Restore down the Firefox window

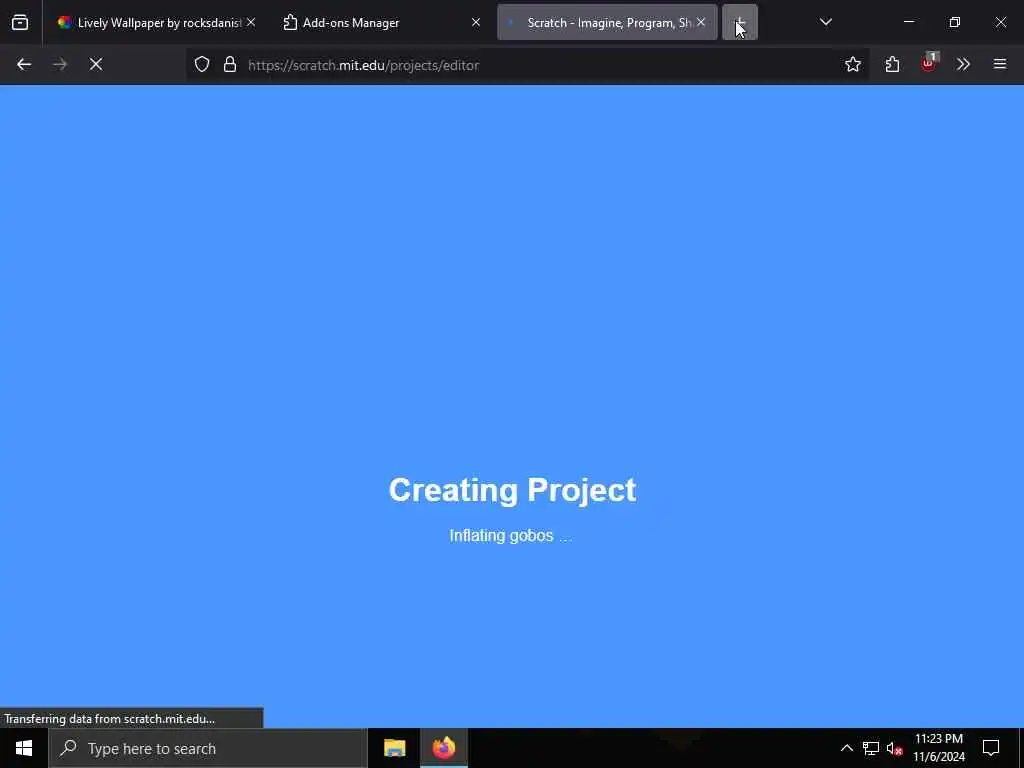coord(955,23)
